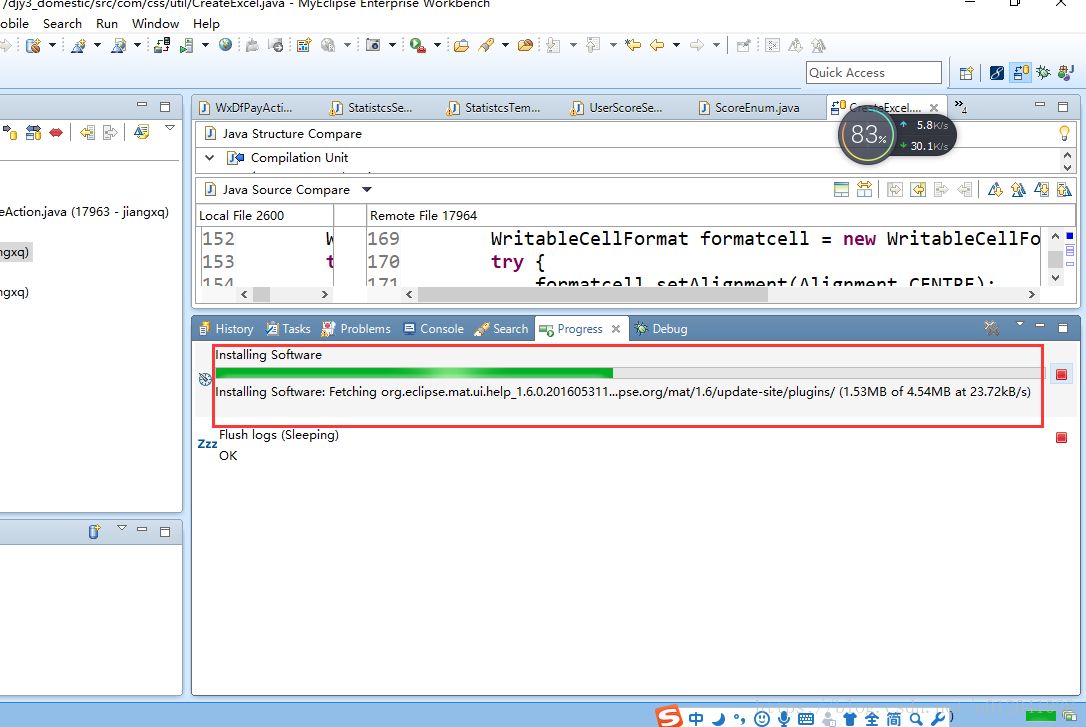This screenshot has height=727, width=1086.
Task: Toggle the punctuation mode icon in input bar
Action: tap(739, 719)
